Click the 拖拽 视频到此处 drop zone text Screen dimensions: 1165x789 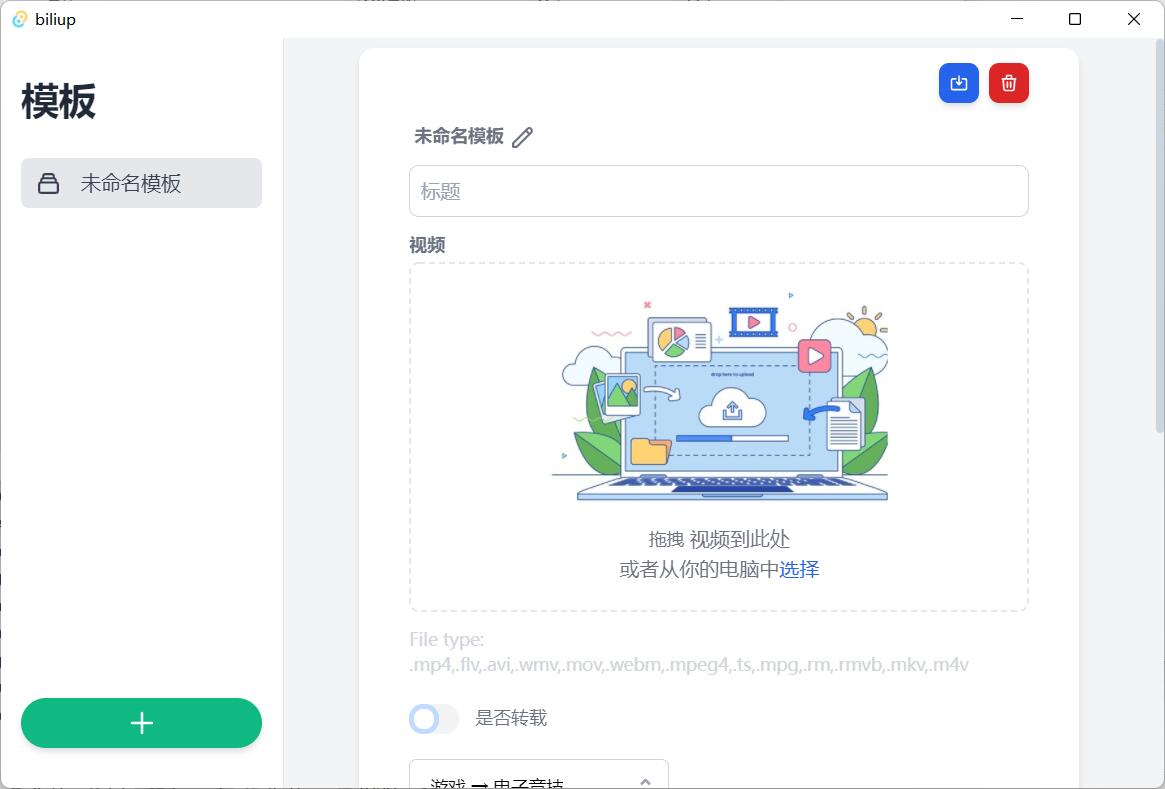719,539
